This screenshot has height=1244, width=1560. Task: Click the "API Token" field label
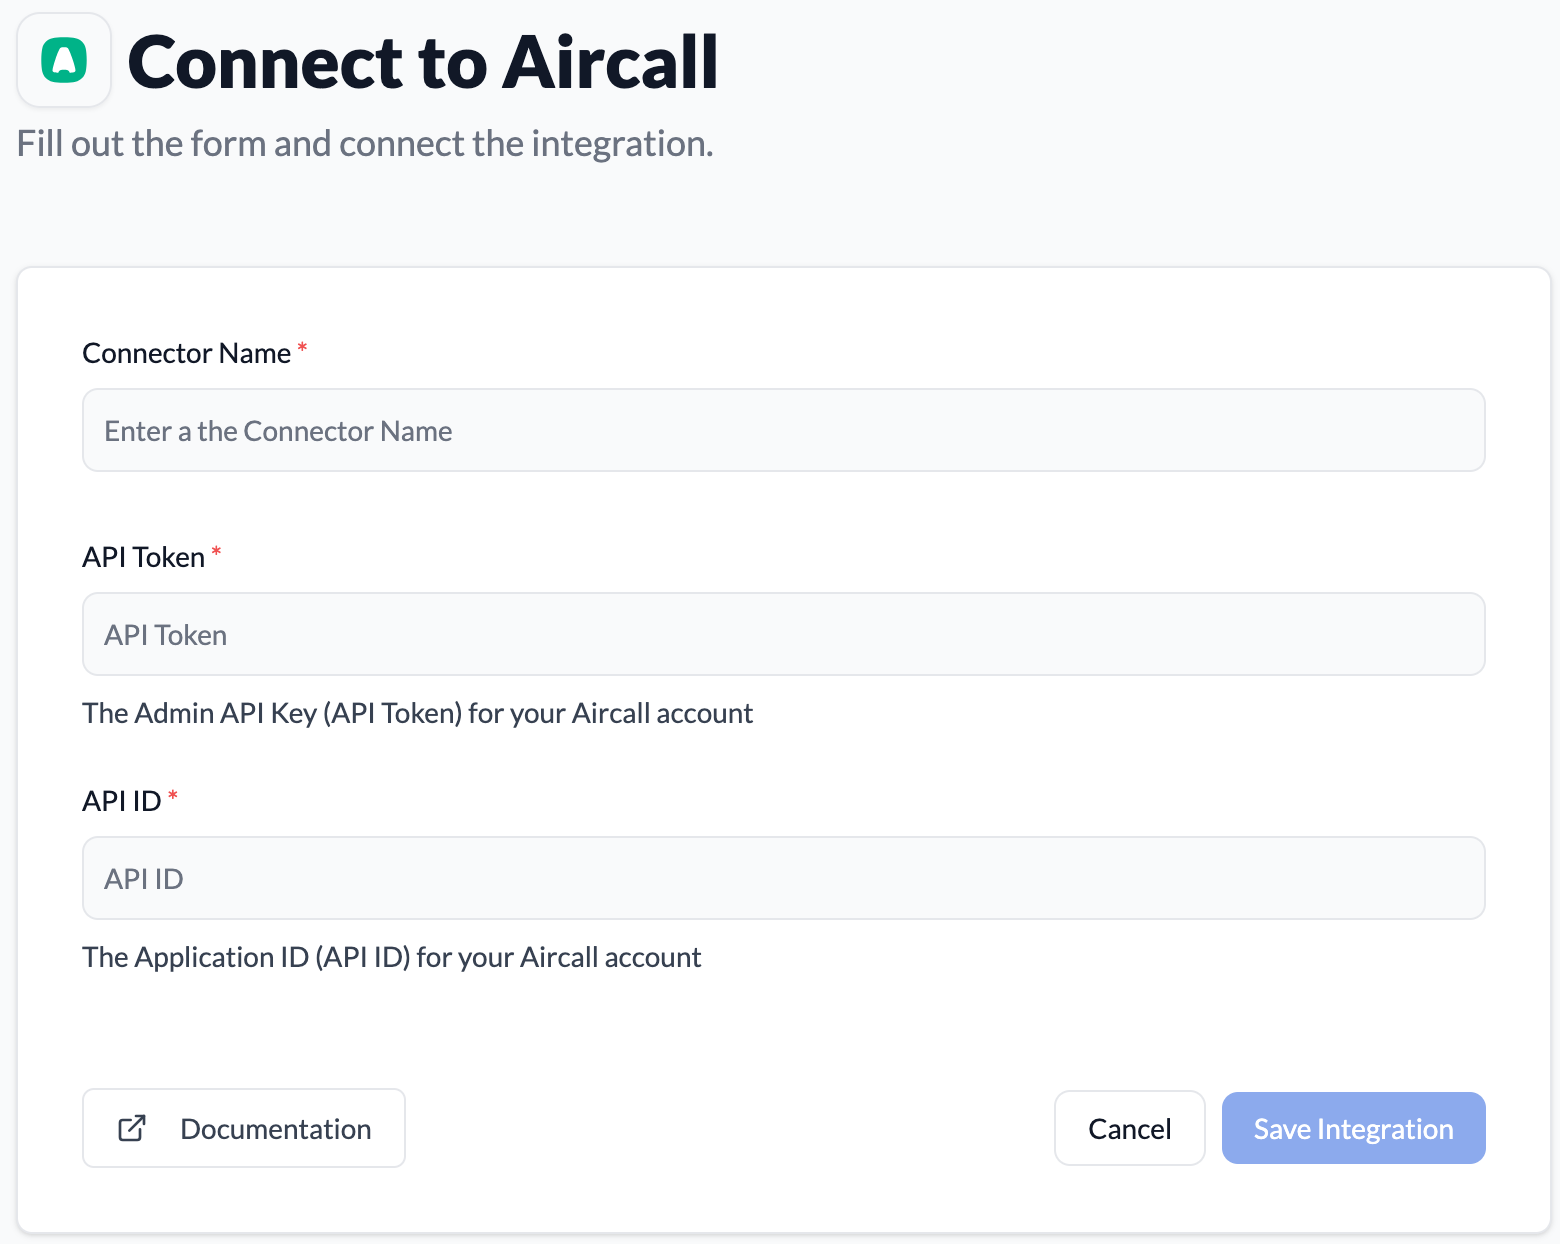tap(143, 557)
